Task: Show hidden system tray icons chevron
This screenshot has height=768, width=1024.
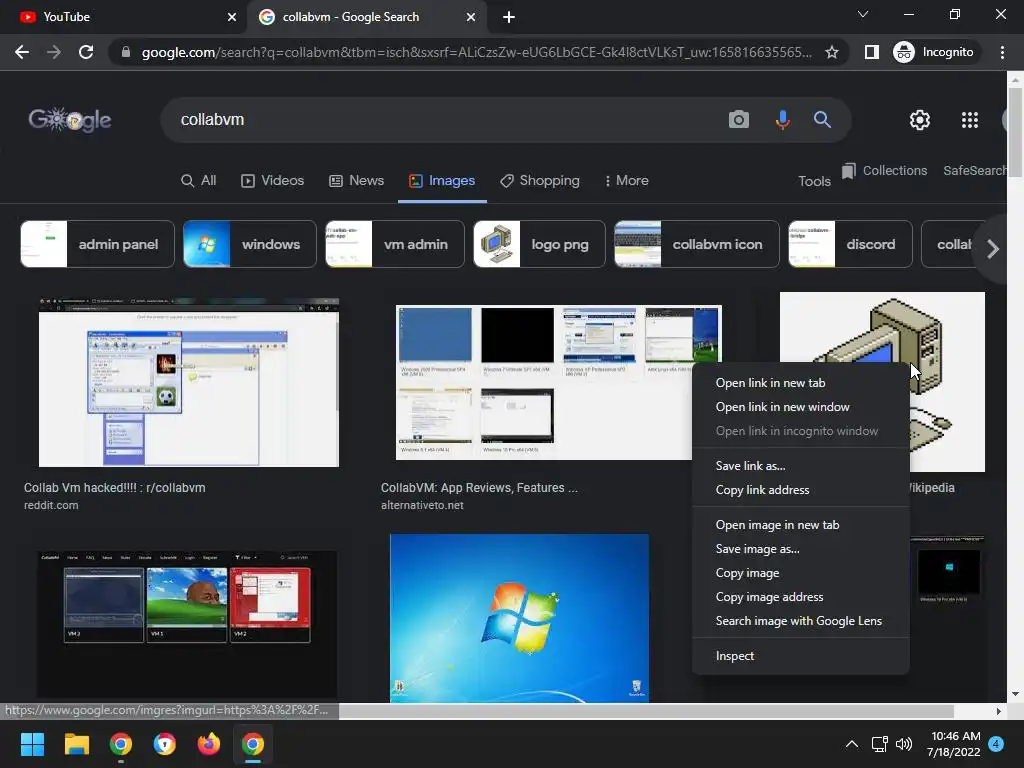Action: tap(852, 744)
